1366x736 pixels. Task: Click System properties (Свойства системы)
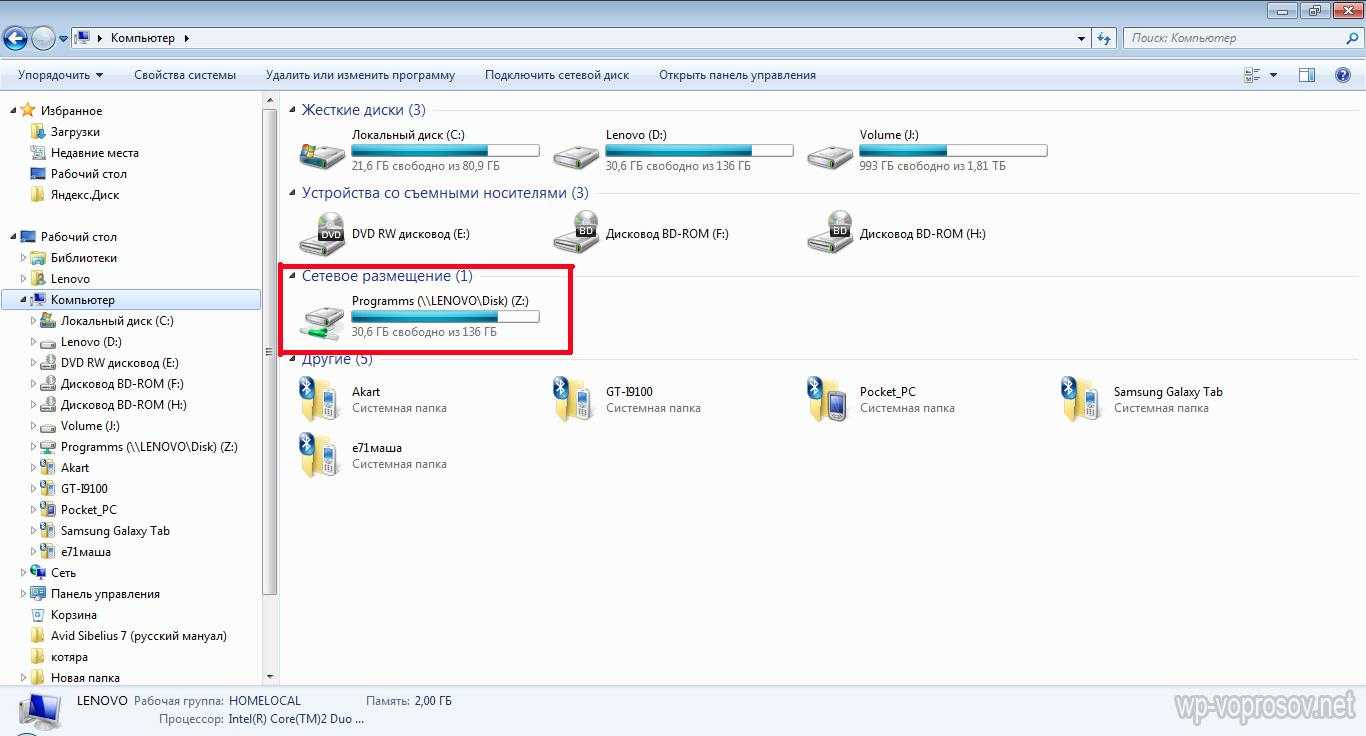(185, 75)
